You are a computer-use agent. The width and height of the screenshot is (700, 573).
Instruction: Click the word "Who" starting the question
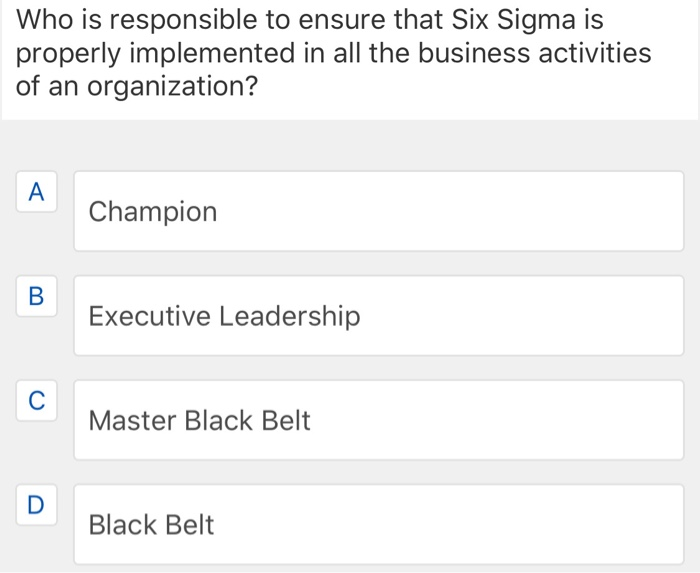(42, 19)
